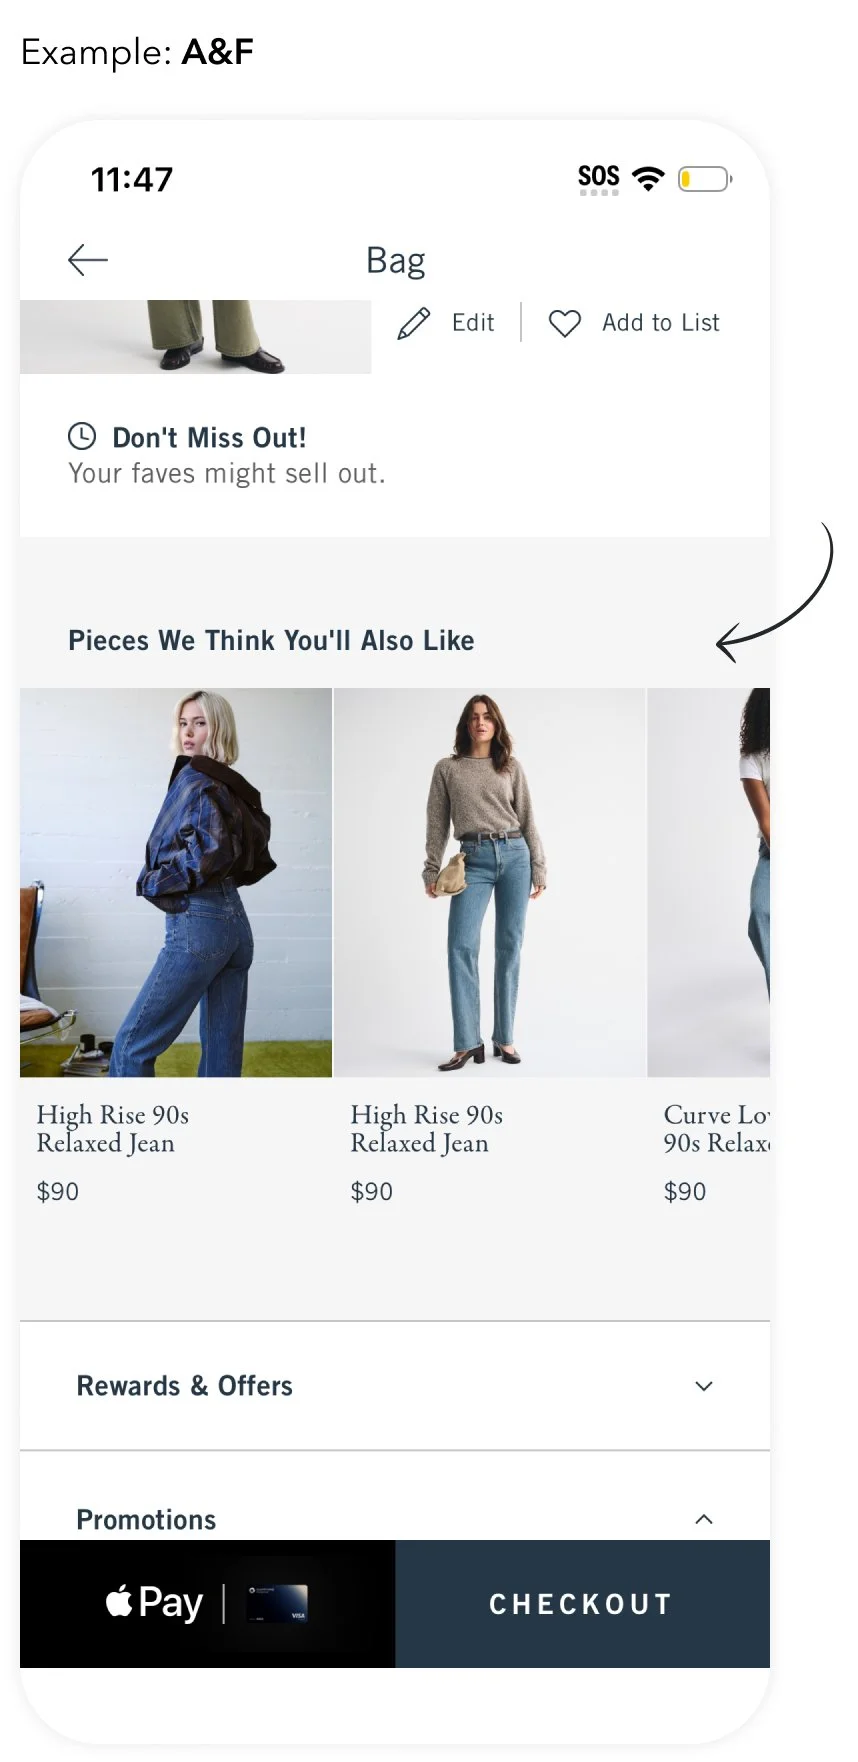The image size is (858, 1762).
Task: Click the Apple Pay logo
Action: [155, 1602]
